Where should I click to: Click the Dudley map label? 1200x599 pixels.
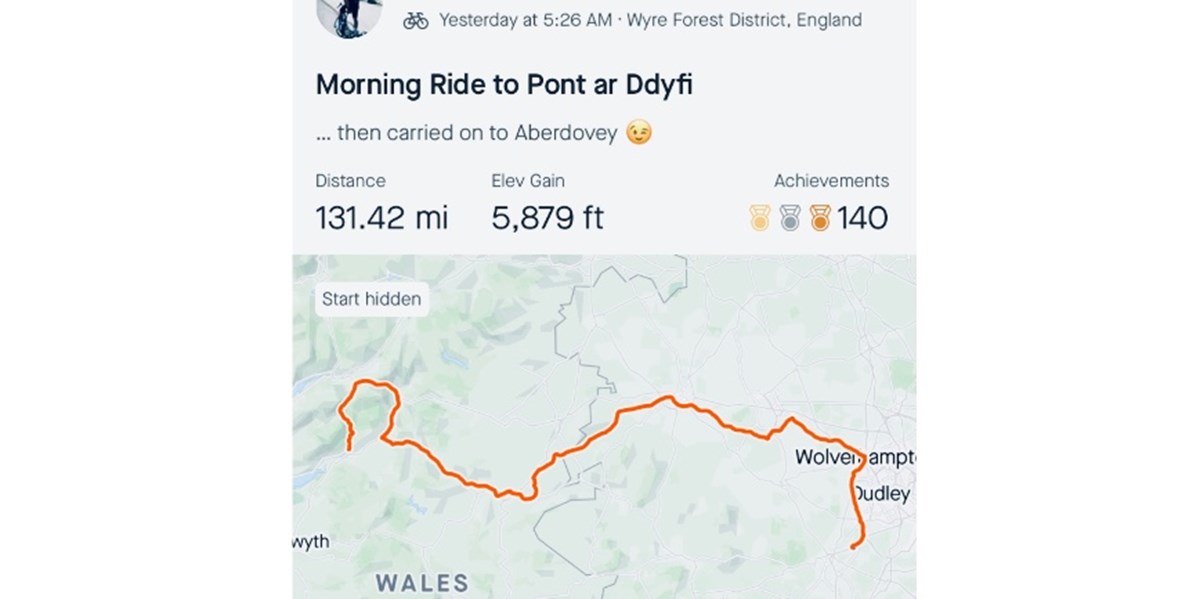(x=882, y=493)
